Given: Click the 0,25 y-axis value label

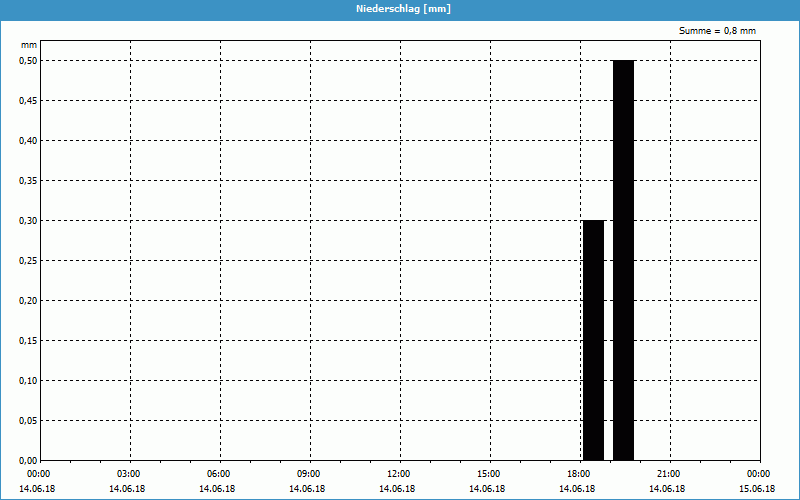Looking at the screenshot, I should pyautogui.click(x=28, y=260).
